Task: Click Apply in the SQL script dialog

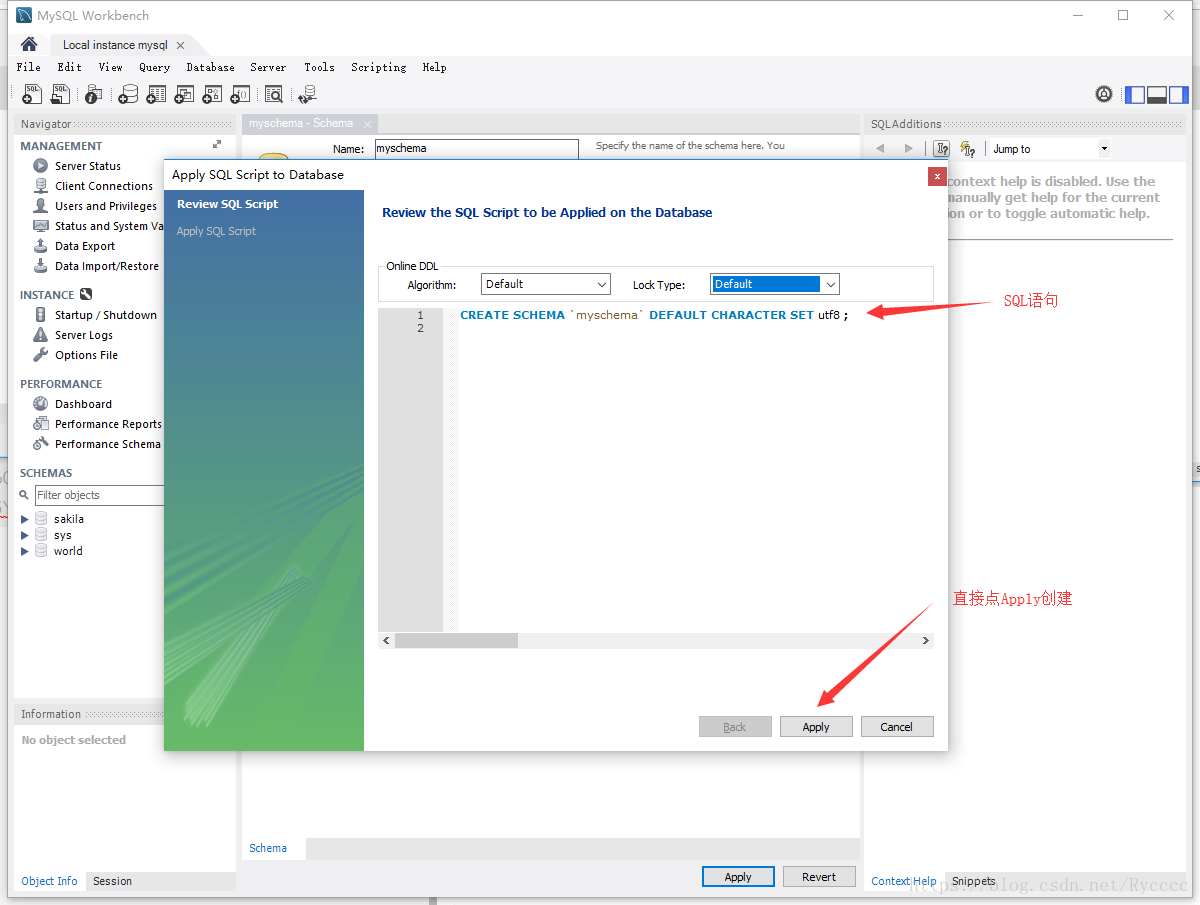Action: point(816,727)
